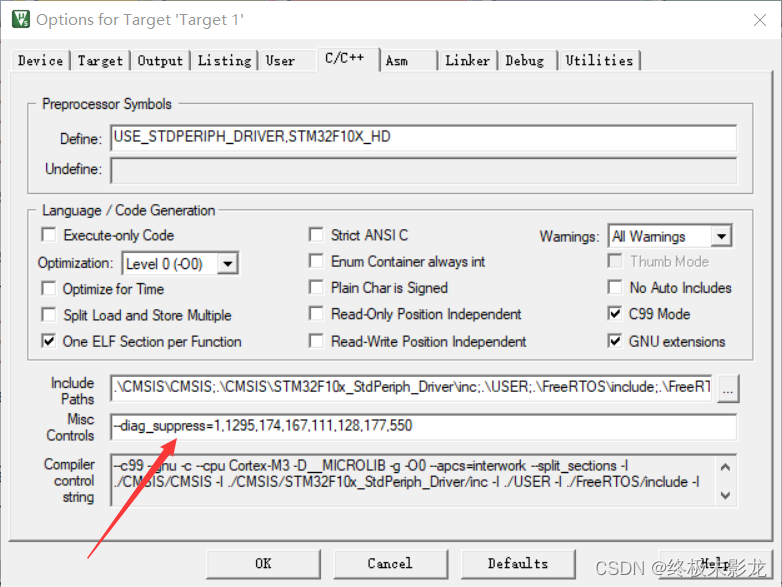Check No Auto Includes
This screenshot has width=782, height=587.
click(615, 287)
